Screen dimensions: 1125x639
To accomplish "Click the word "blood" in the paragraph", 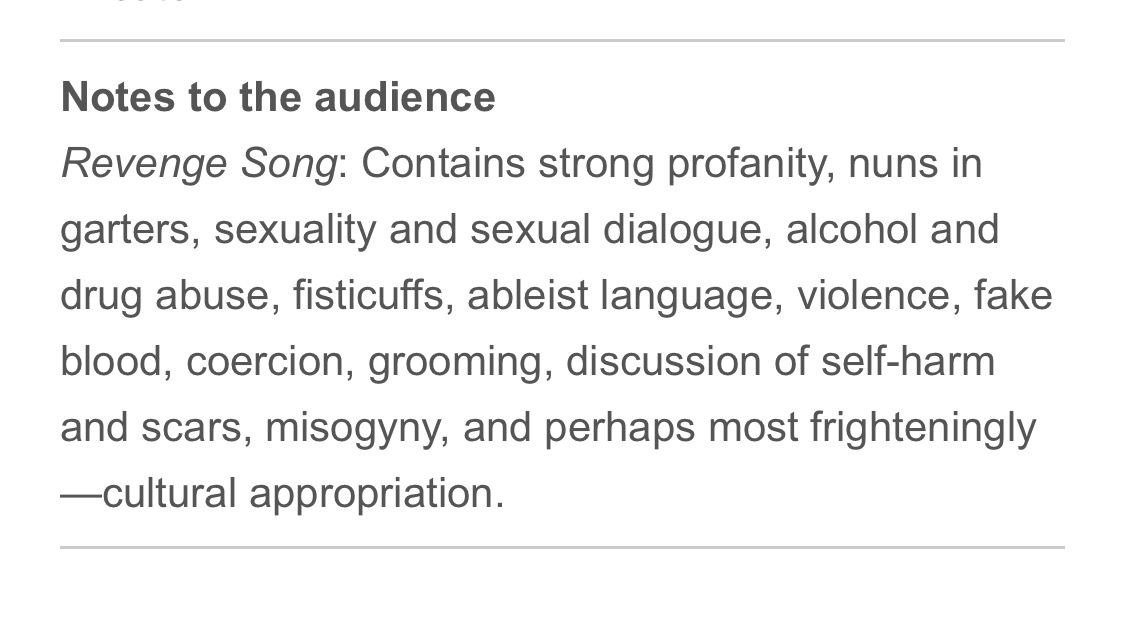I will pyautogui.click(x=110, y=361).
